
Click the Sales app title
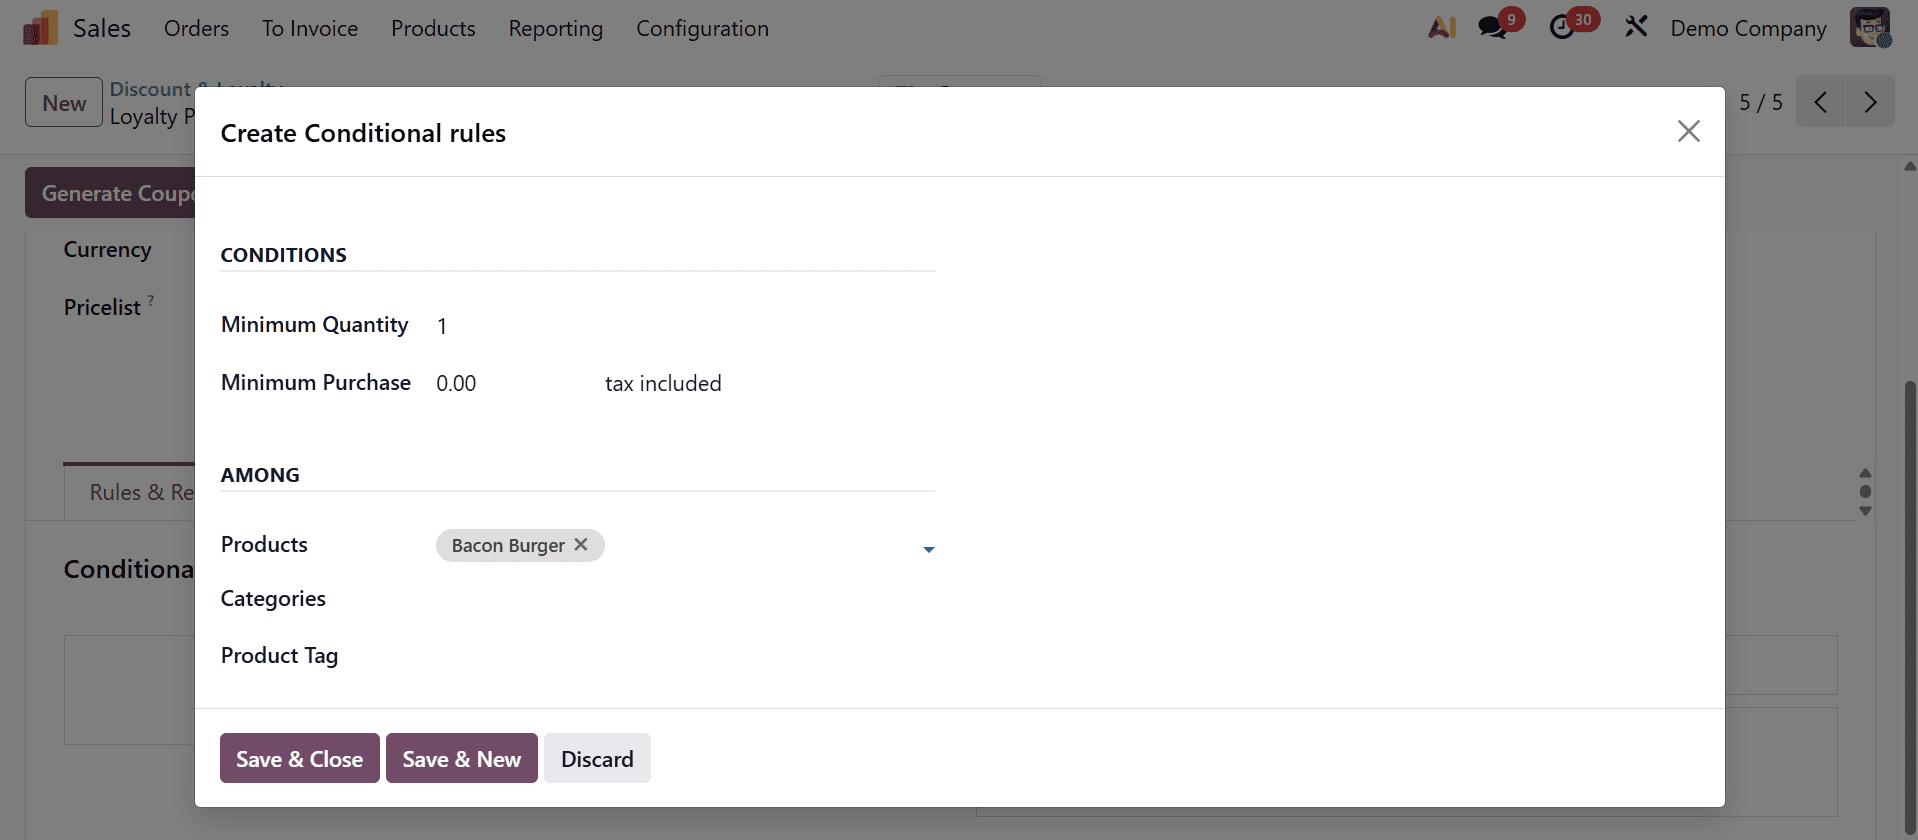[x=102, y=28]
